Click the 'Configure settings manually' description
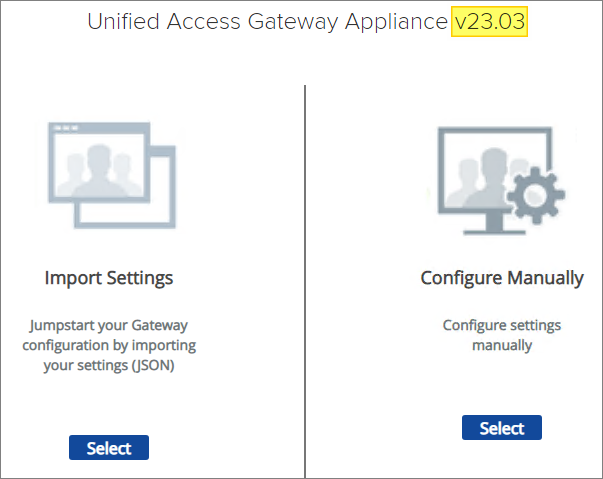603x479 pixels. click(502, 335)
